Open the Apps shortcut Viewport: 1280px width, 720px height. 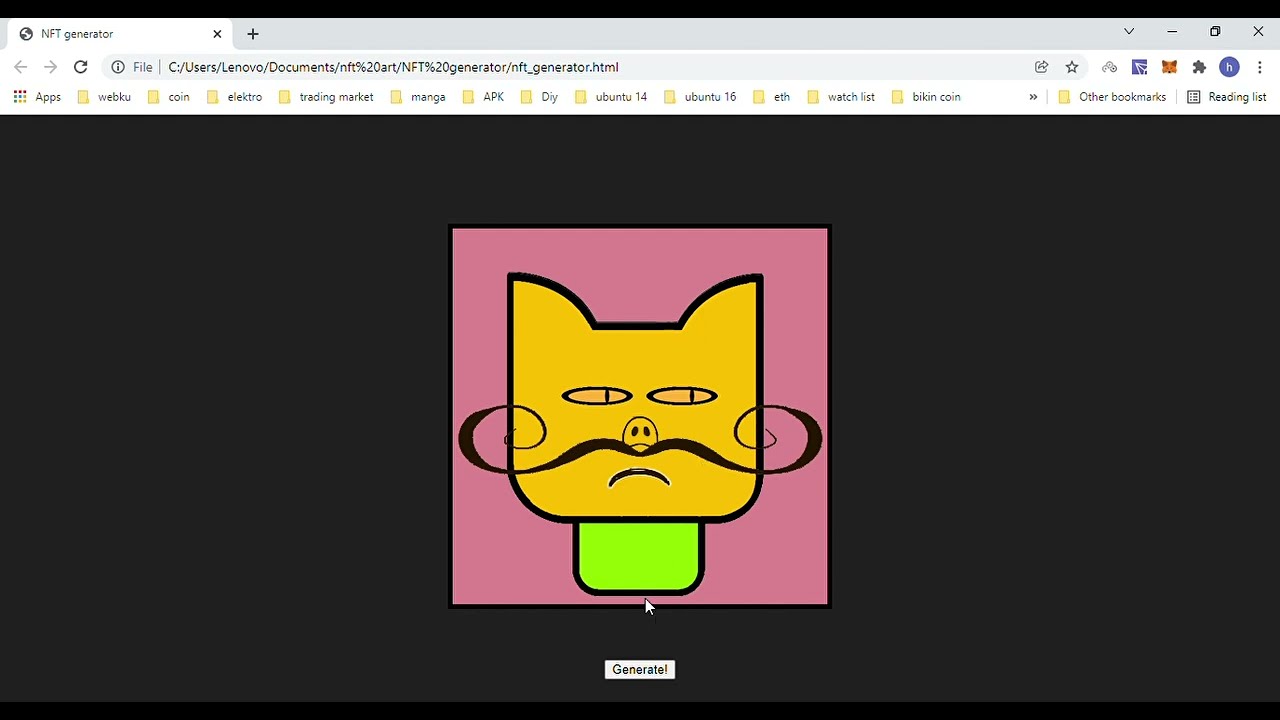coord(37,97)
